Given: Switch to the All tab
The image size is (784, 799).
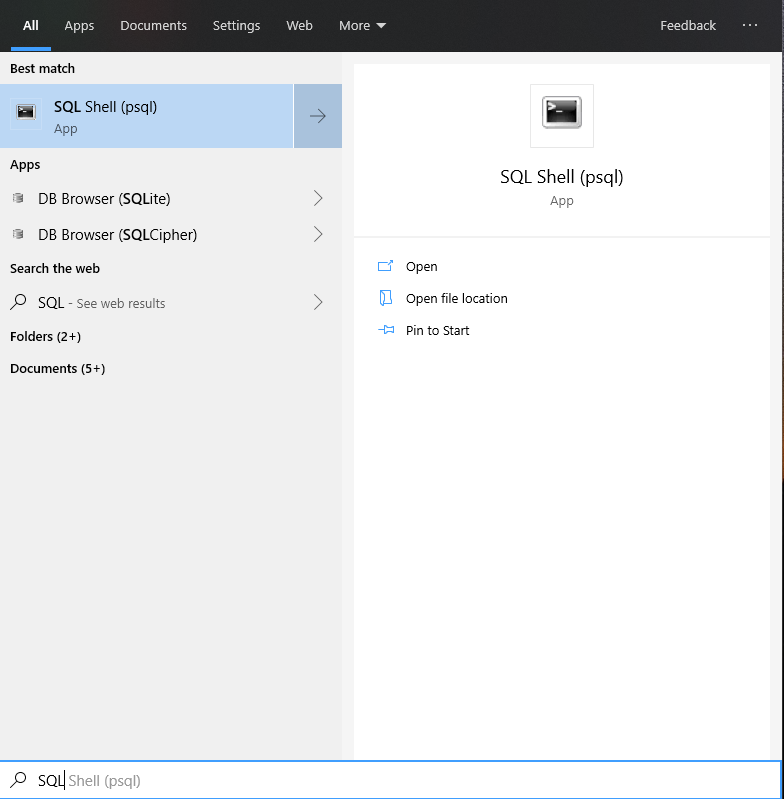Looking at the screenshot, I should pyautogui.click(x=31, y=25).
